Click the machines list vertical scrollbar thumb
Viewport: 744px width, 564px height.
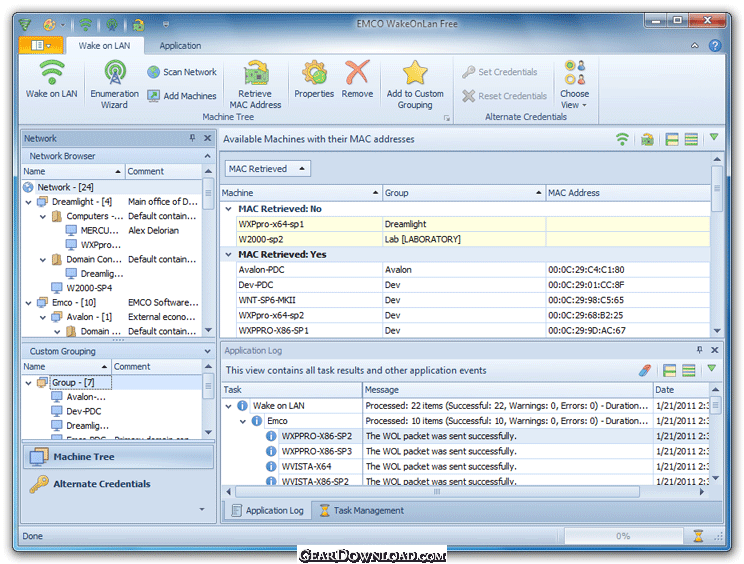(716, 189)
